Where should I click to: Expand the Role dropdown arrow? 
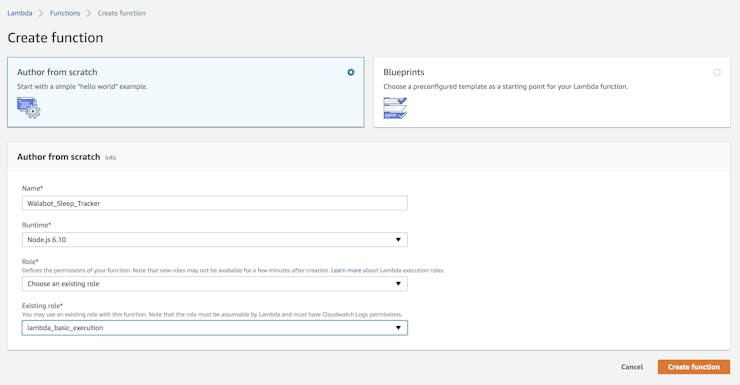click(x=398, y=284)
